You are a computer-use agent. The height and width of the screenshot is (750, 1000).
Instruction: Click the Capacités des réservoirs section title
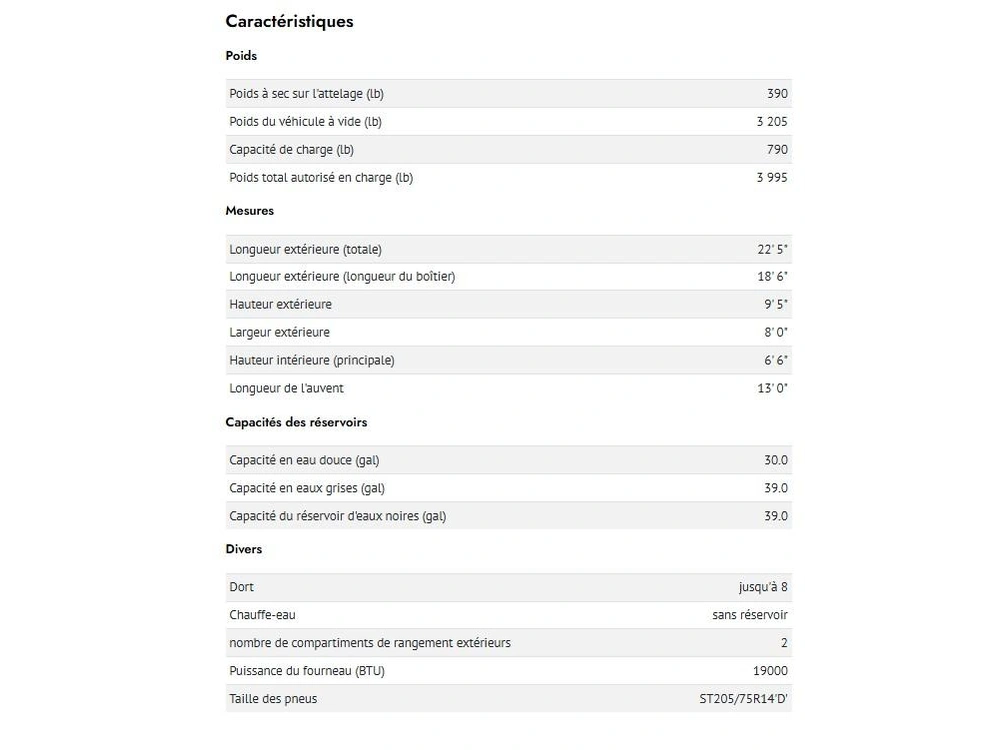296,422
